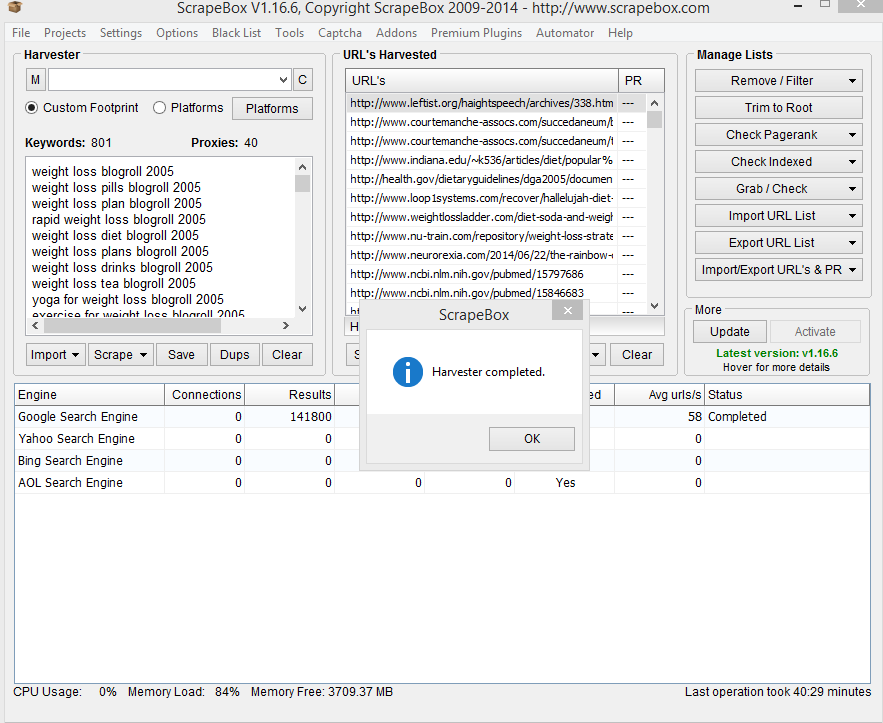This screenshot has width=883, height=723.
Task: Select the leftist.org URL row
Action: [x=496, y=103]
